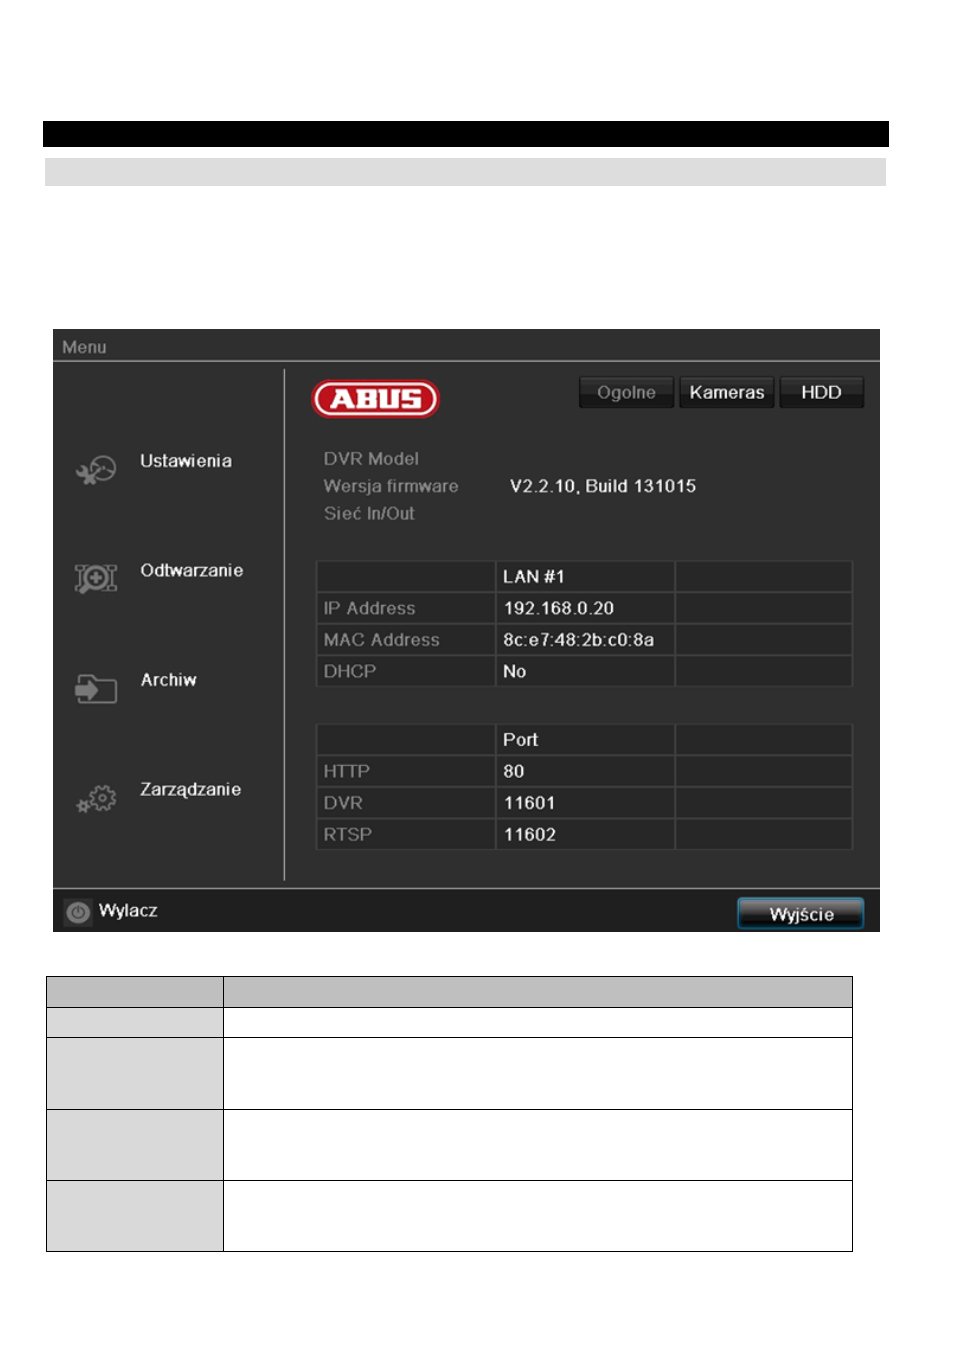Select the Zarządzanie menu label
Image resolution: width=955 pixels, height=1350 pixels.
[190, 789]
